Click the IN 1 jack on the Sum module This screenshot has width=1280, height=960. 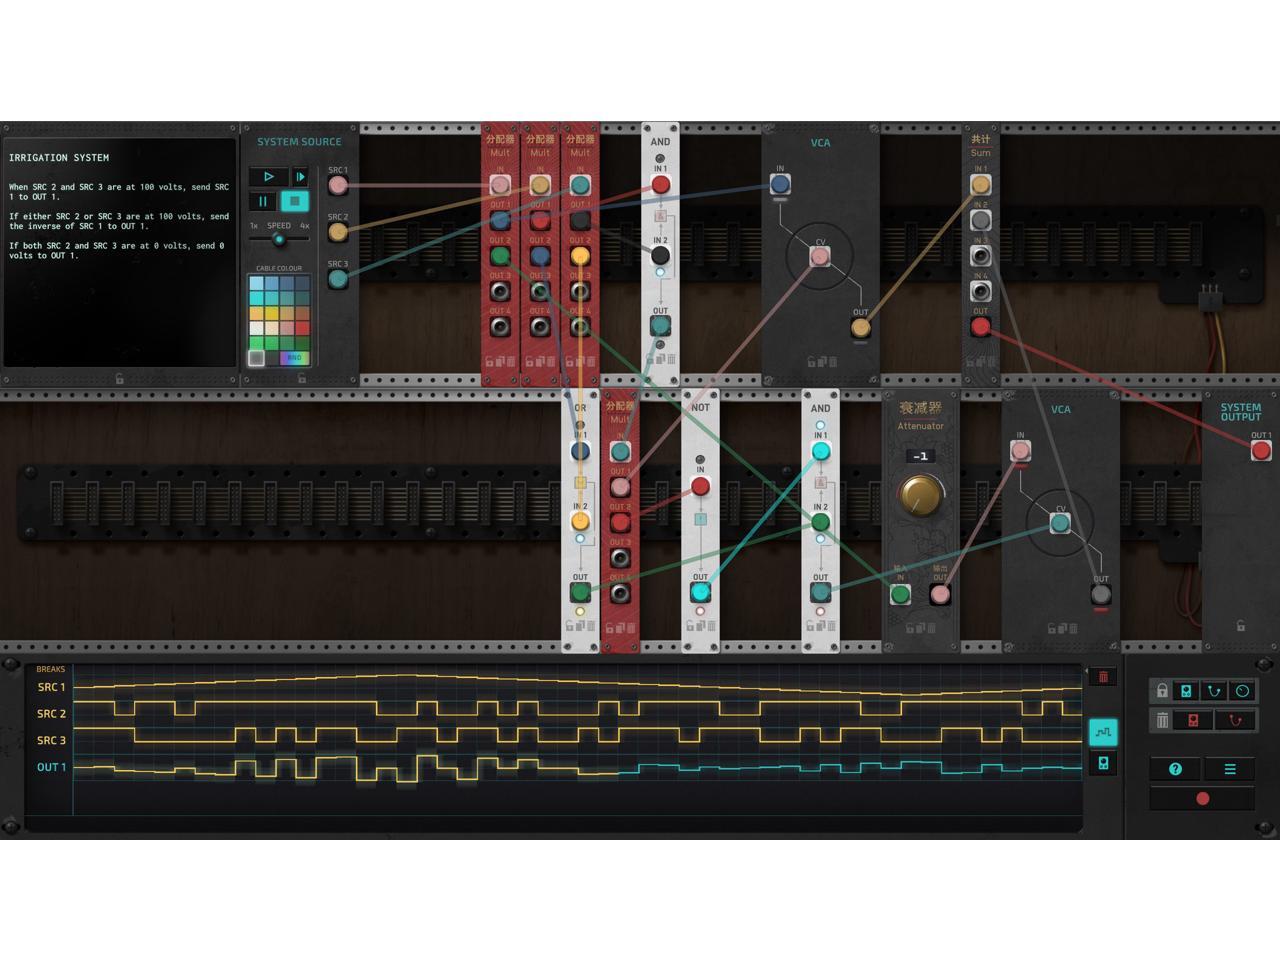click(x=981, y=185)
